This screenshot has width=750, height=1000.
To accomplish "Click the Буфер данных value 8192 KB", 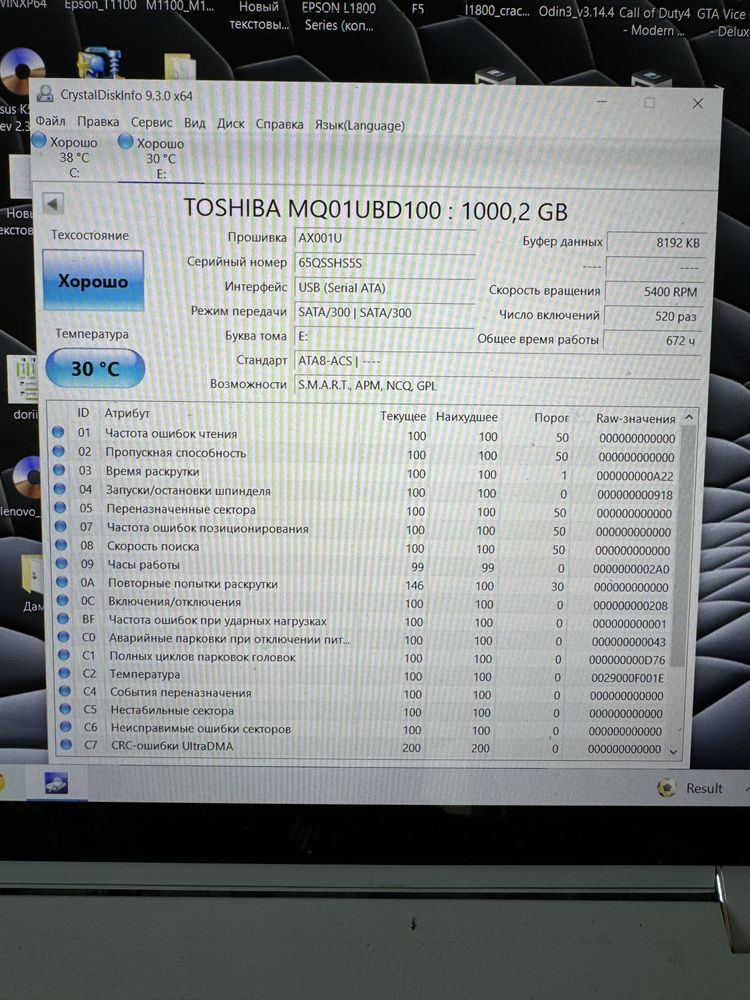I will point(656,242).
